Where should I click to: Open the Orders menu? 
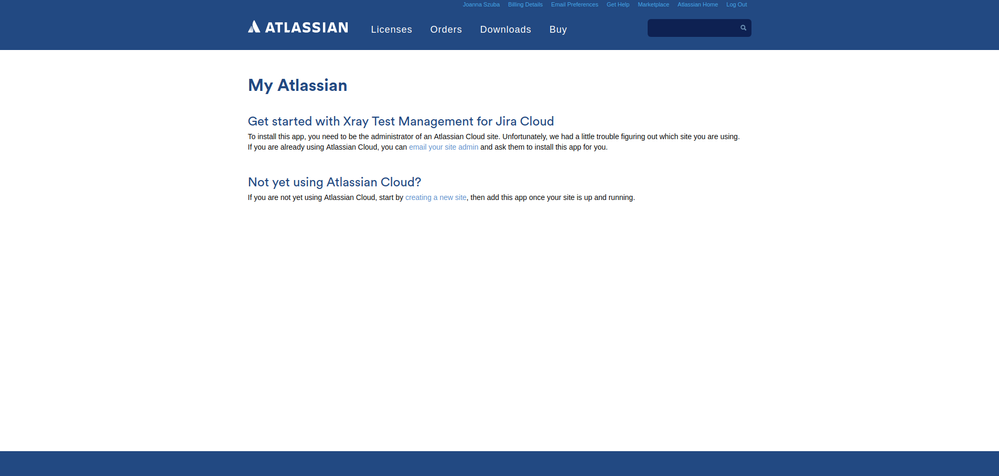[446, 29]
